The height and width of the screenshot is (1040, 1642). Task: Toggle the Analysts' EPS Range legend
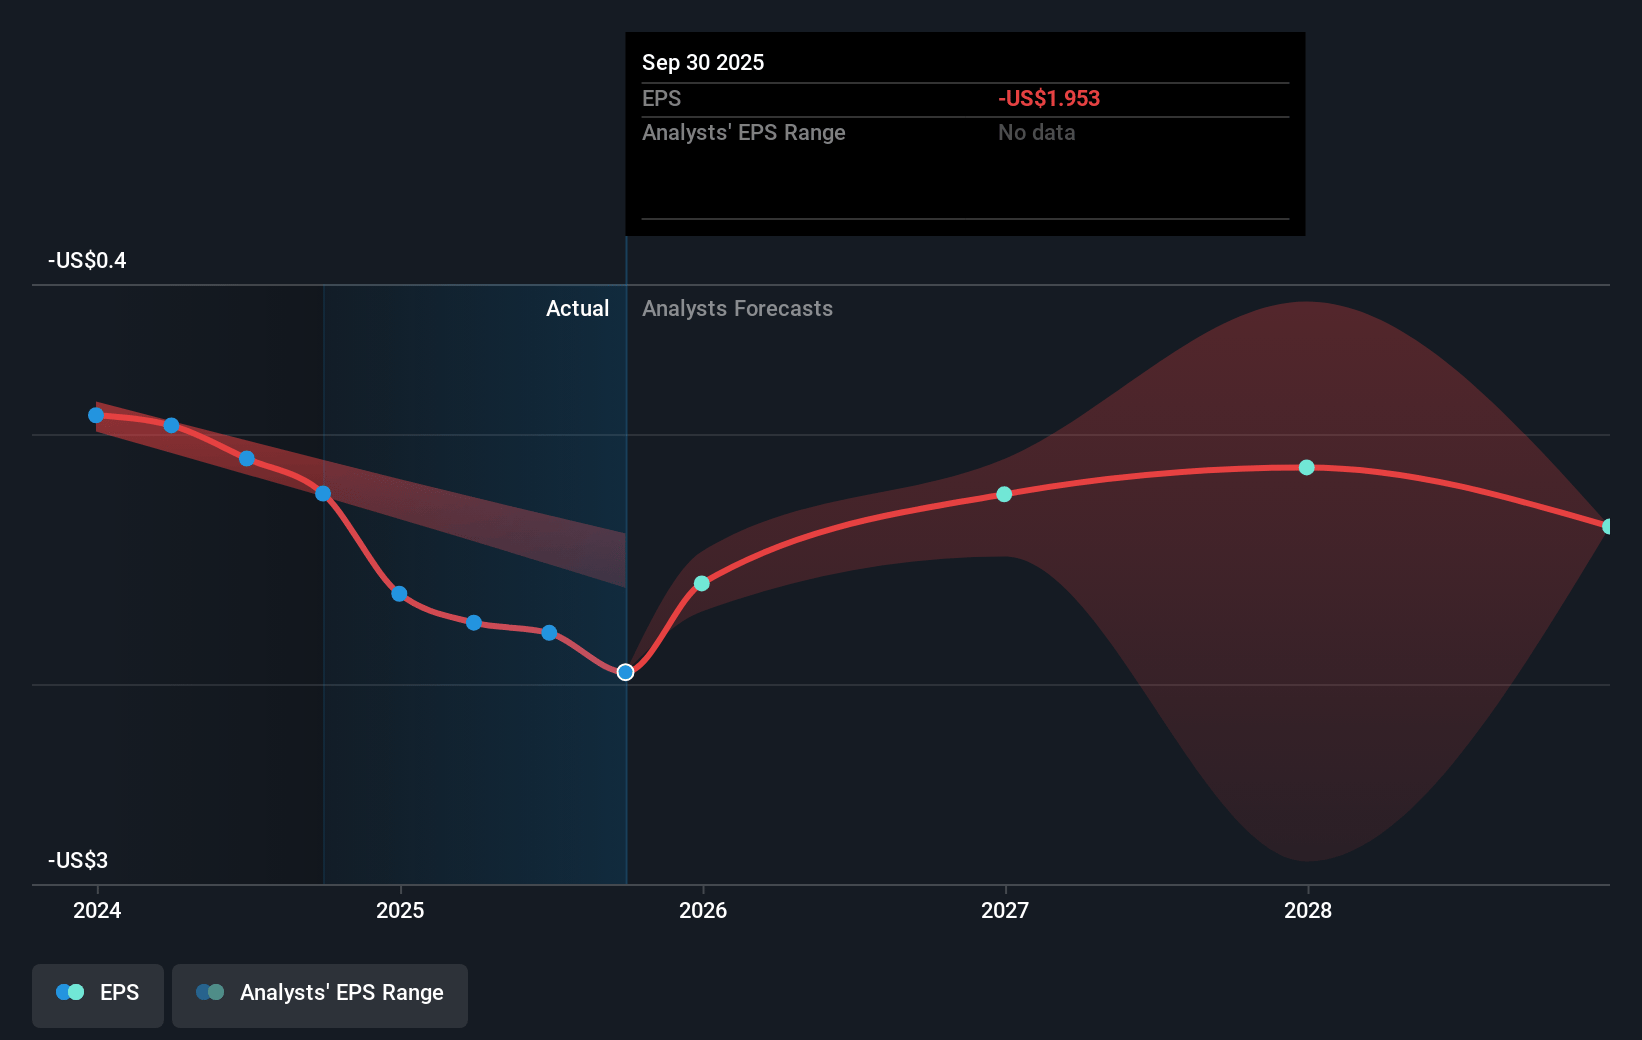tap(320, 994)
